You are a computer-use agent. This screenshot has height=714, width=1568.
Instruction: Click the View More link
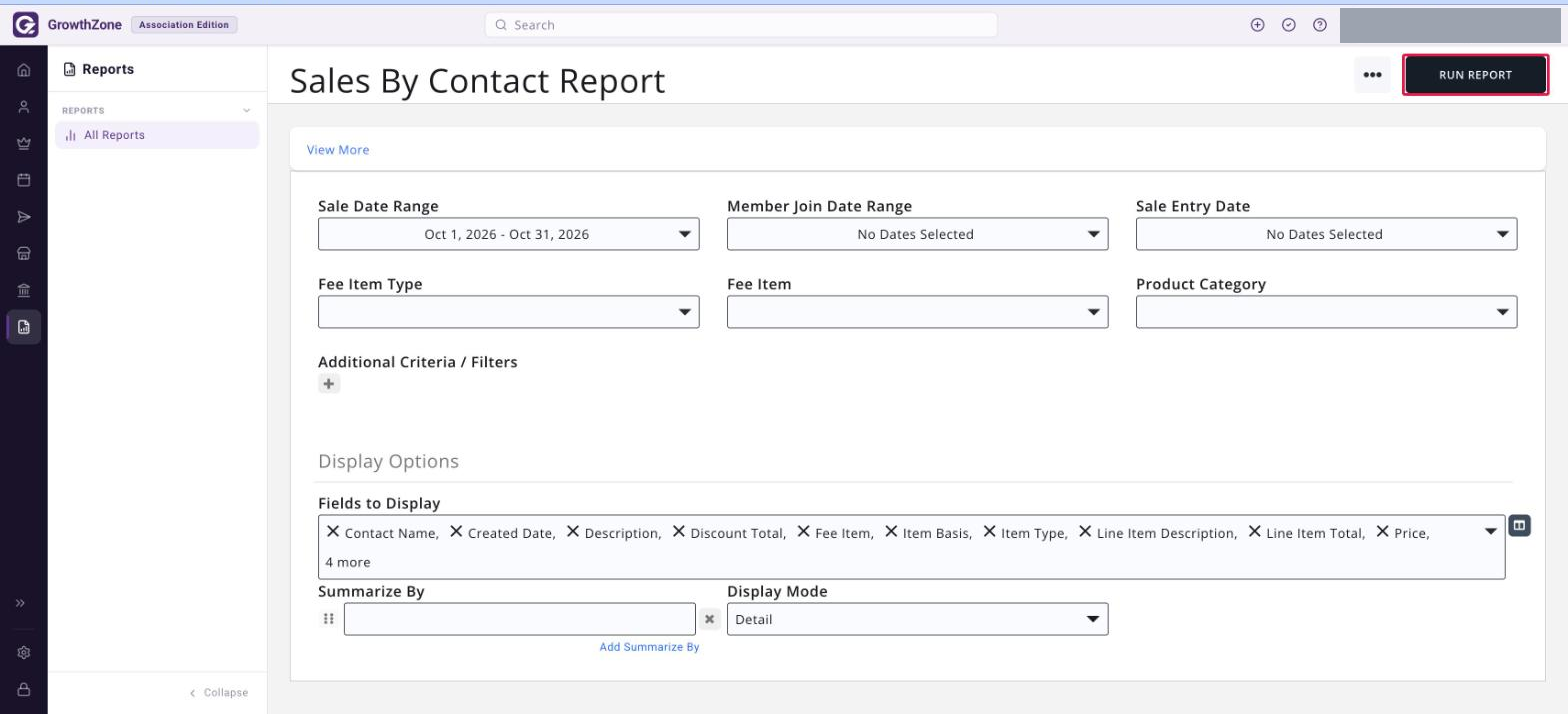pyautogui.click(x=338, y=150)
